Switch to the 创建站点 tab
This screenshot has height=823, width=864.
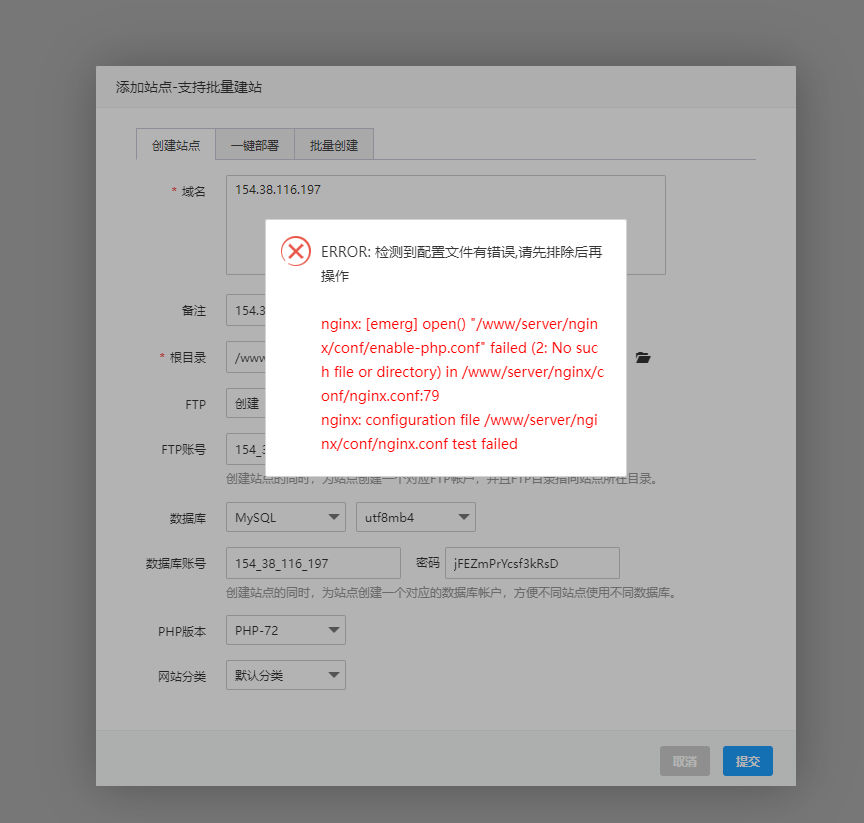coord(176,145)
